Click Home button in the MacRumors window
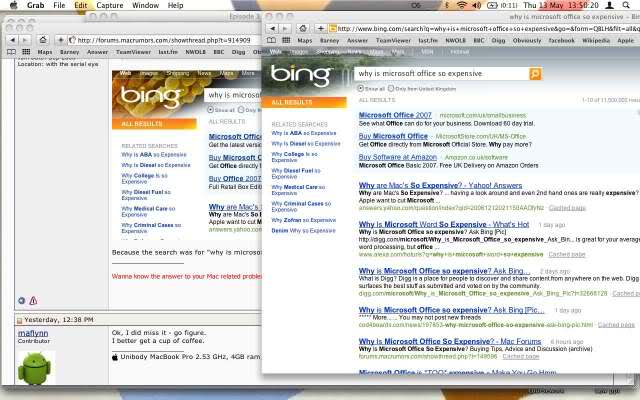 [x=43, y=40]
